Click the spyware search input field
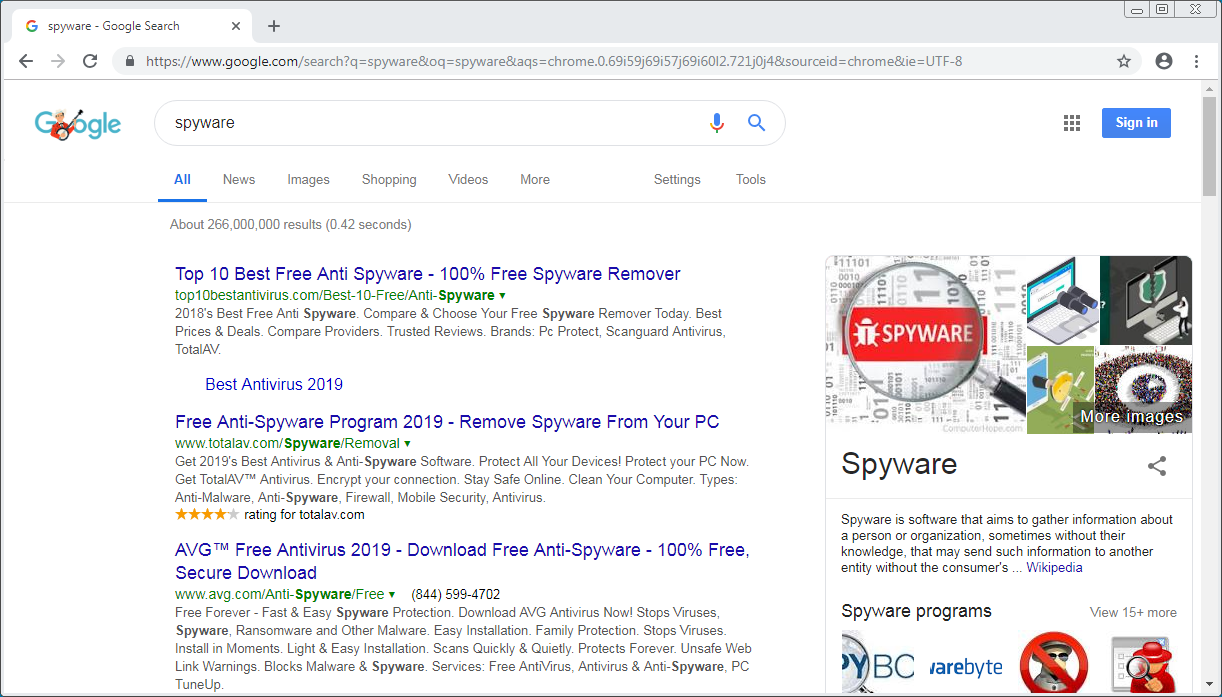This screenshot has width=1222, height=697. (x=435, y=123)
